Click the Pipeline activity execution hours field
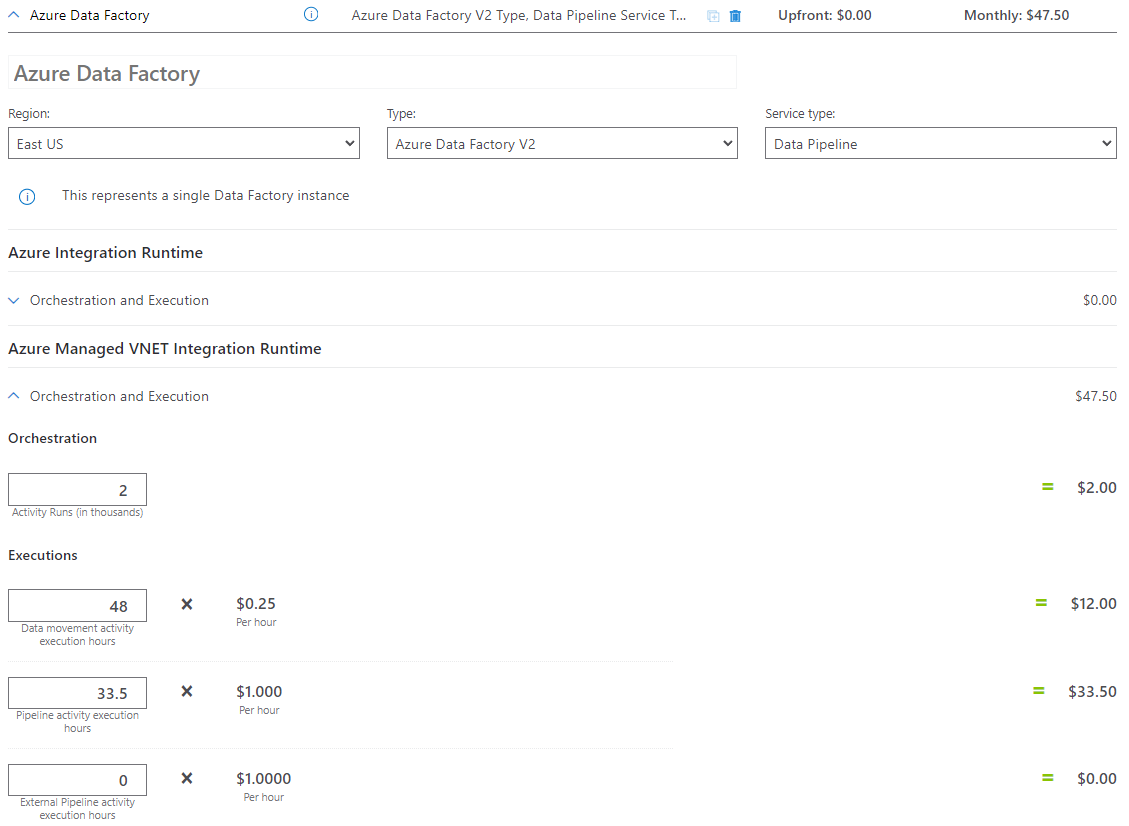This screenshot has height=826, width=1129. [78, 693]
